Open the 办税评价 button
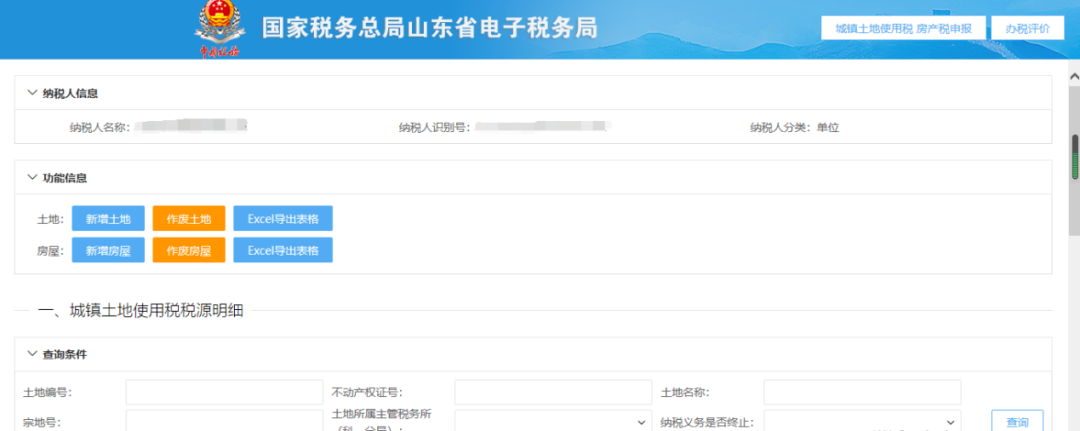The image size is (1080, 431). click(1028, 28)
